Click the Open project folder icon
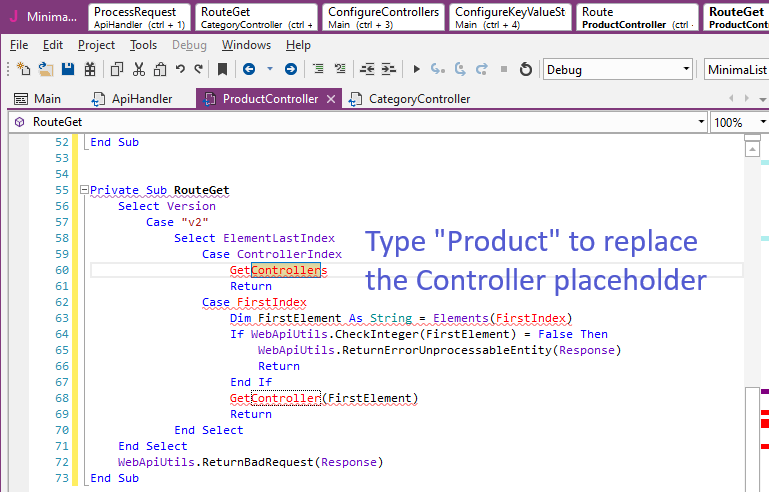 tap(46, 69)
